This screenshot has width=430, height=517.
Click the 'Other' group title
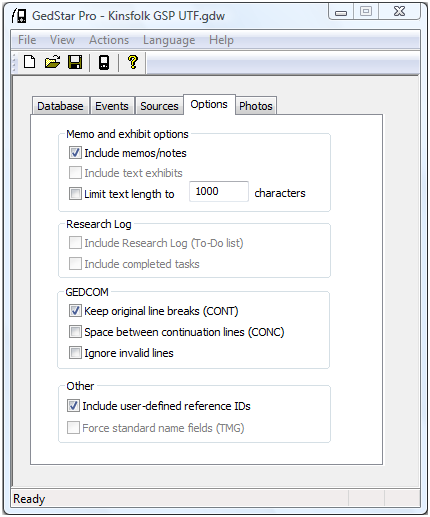pos(80,386)
